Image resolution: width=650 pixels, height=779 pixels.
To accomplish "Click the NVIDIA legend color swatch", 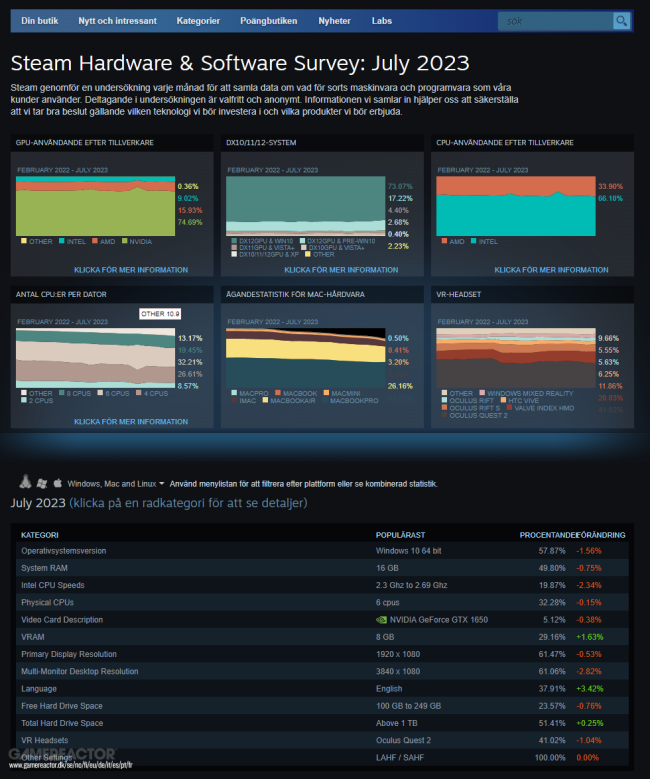I will 125,241.
